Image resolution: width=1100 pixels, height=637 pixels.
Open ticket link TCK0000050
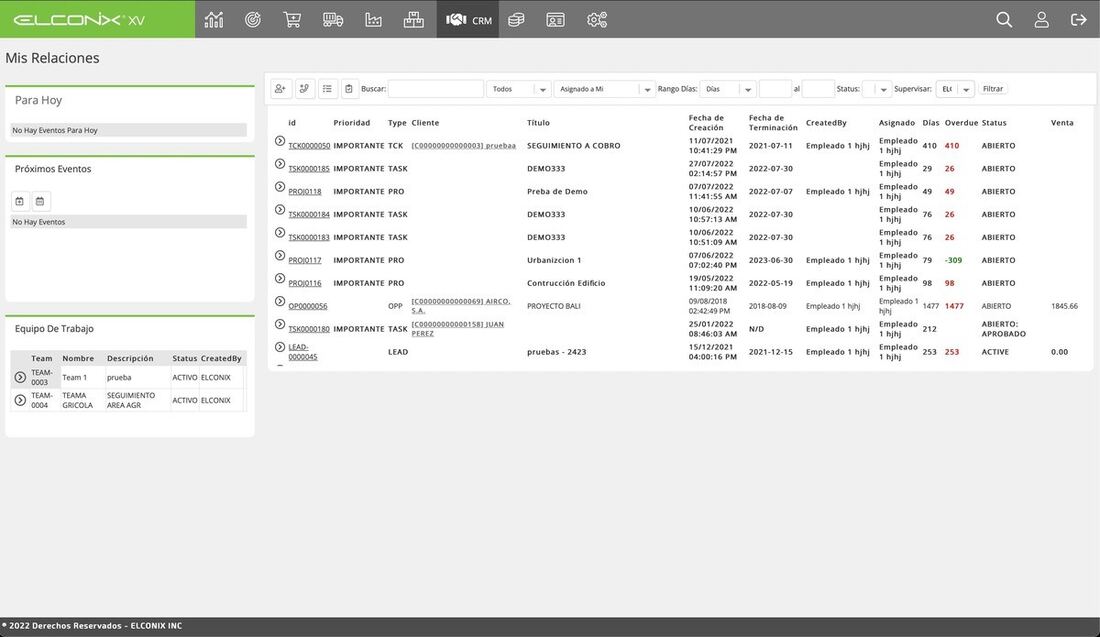(309, 146)
